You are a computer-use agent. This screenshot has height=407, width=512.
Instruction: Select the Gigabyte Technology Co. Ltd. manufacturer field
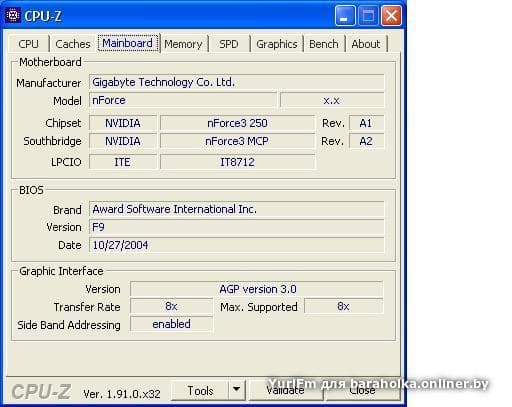237,82
